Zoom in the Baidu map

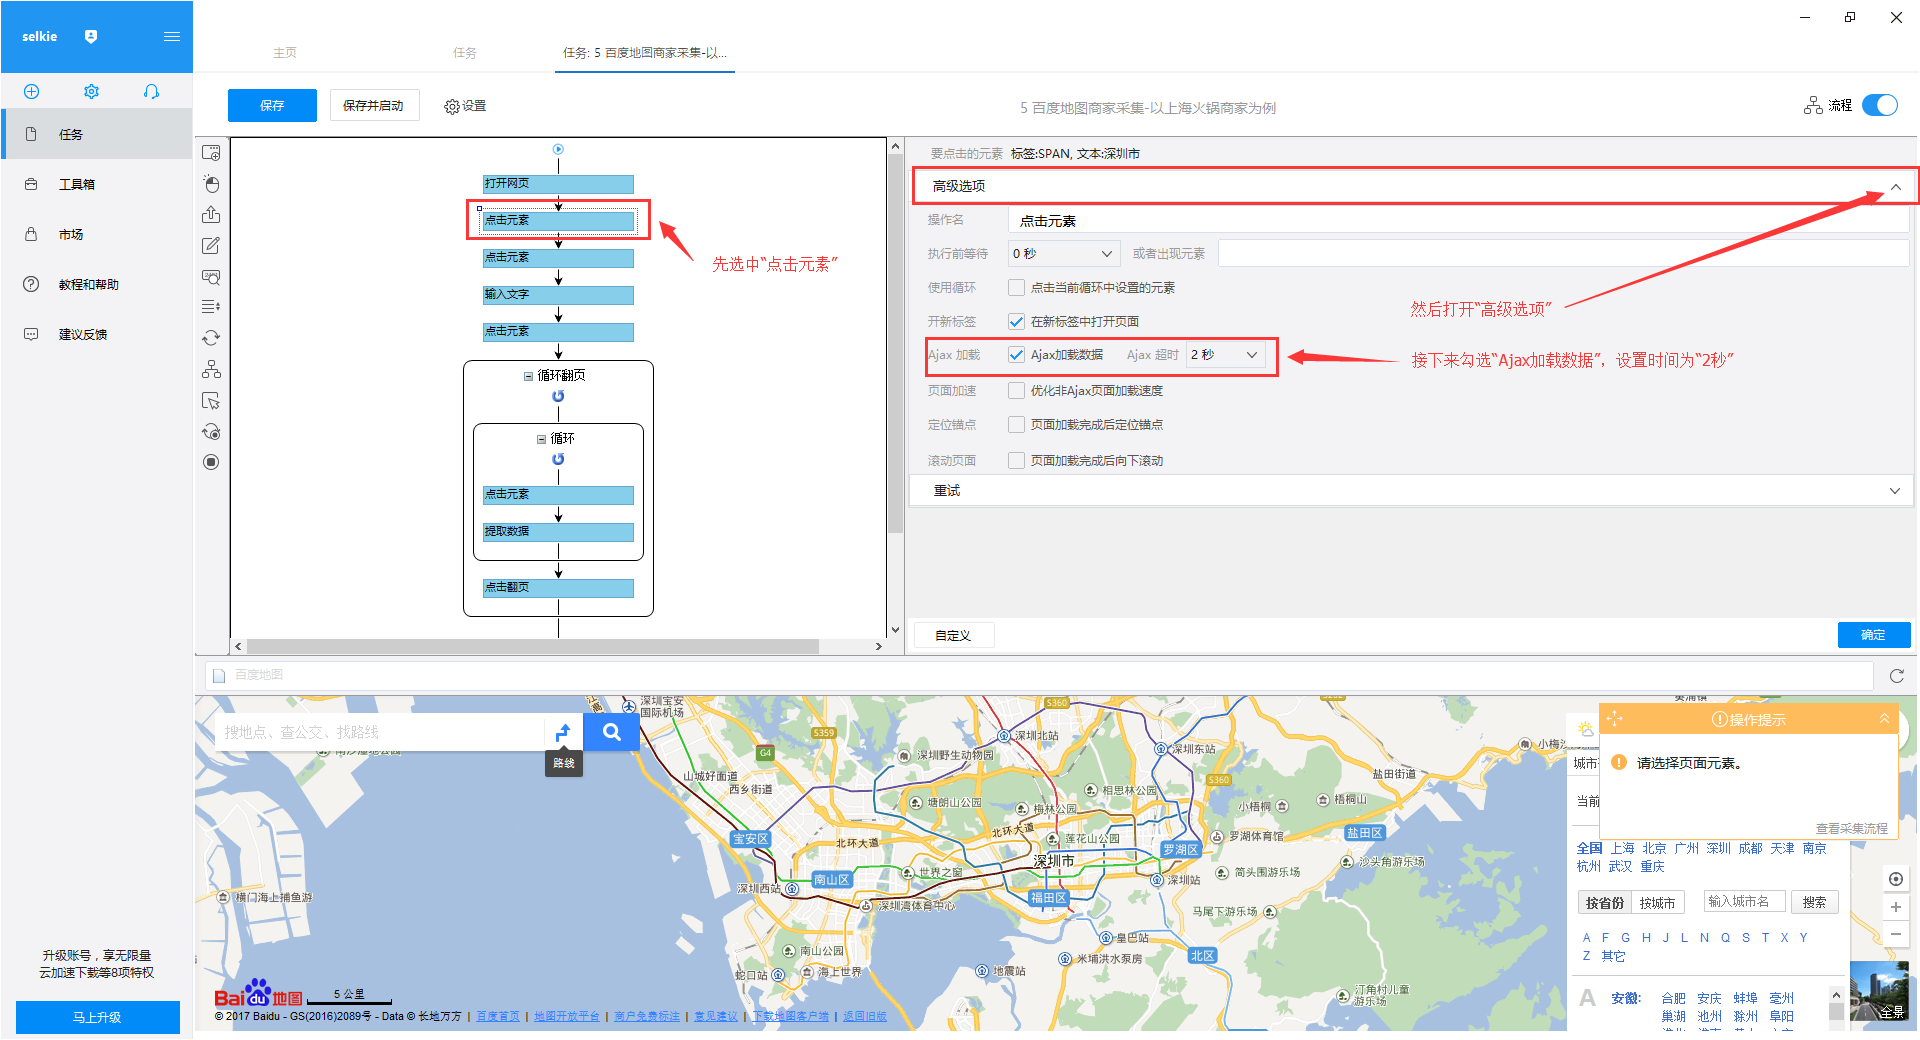[x=1896, y=907]
